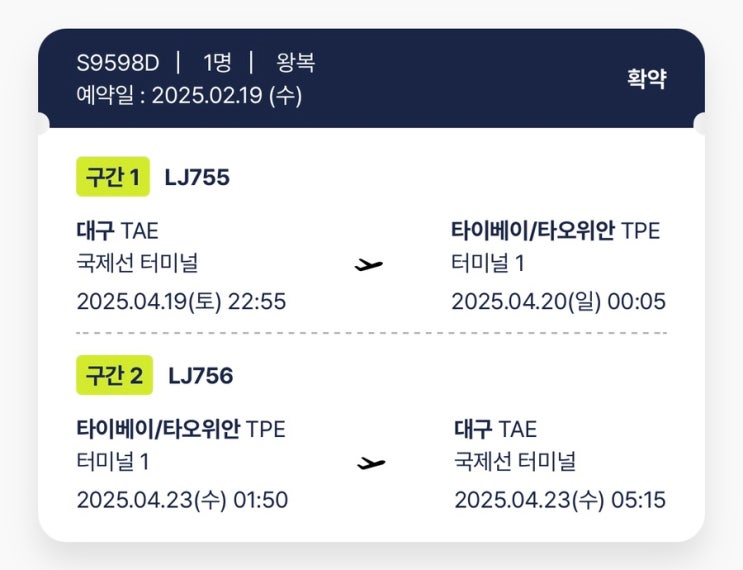This screenshot has width=743, height=570.
Task: Select 대구 TAE arrival in segment 2
Action: click(495, 429)
